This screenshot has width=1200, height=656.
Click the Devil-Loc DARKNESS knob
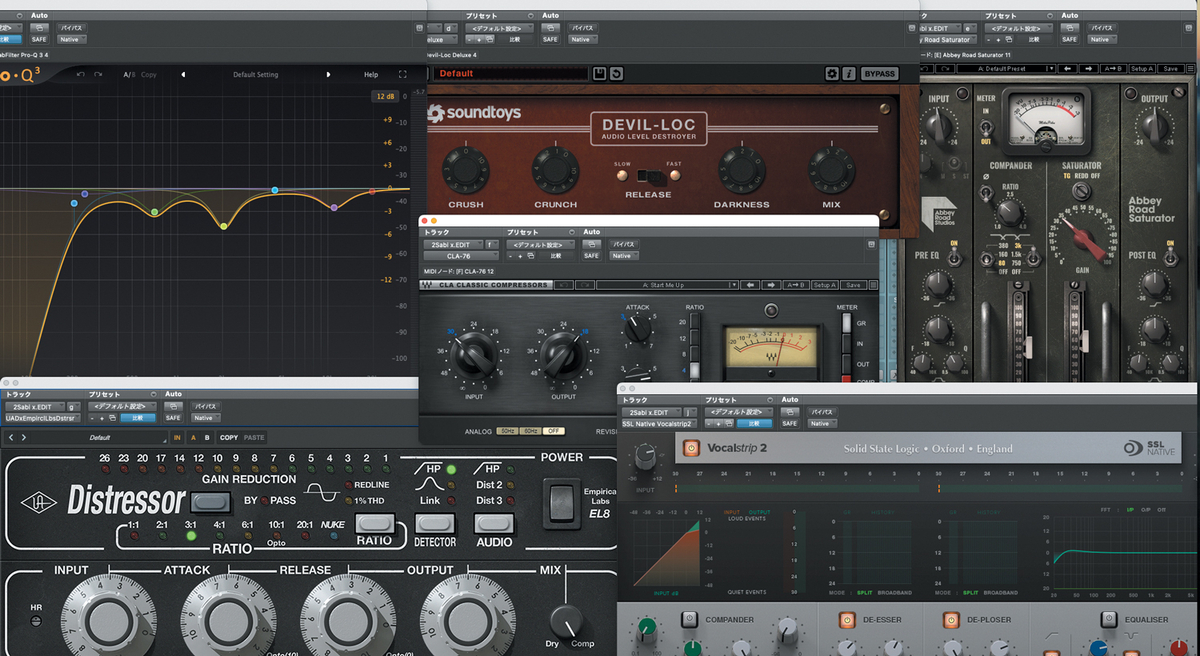tap(741, 170)
